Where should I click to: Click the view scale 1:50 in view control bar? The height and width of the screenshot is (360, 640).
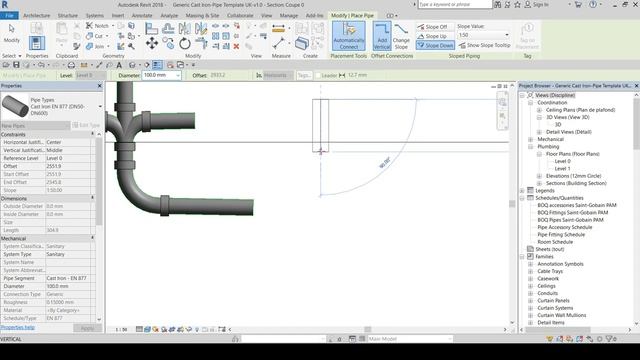[121, 329]
